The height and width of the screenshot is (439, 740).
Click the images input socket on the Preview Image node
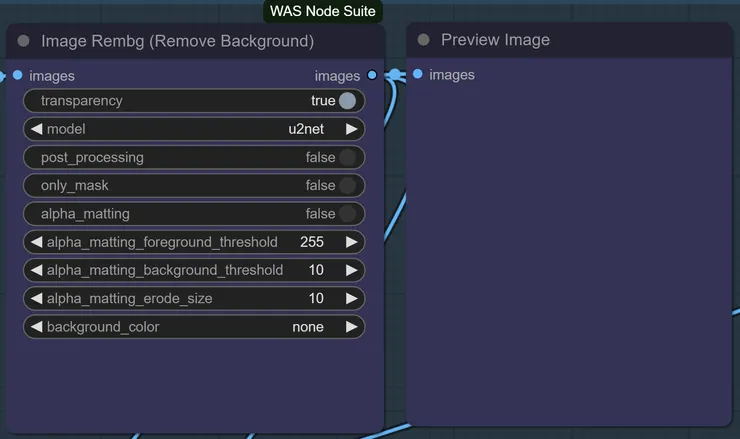click(x=418, y=74)
